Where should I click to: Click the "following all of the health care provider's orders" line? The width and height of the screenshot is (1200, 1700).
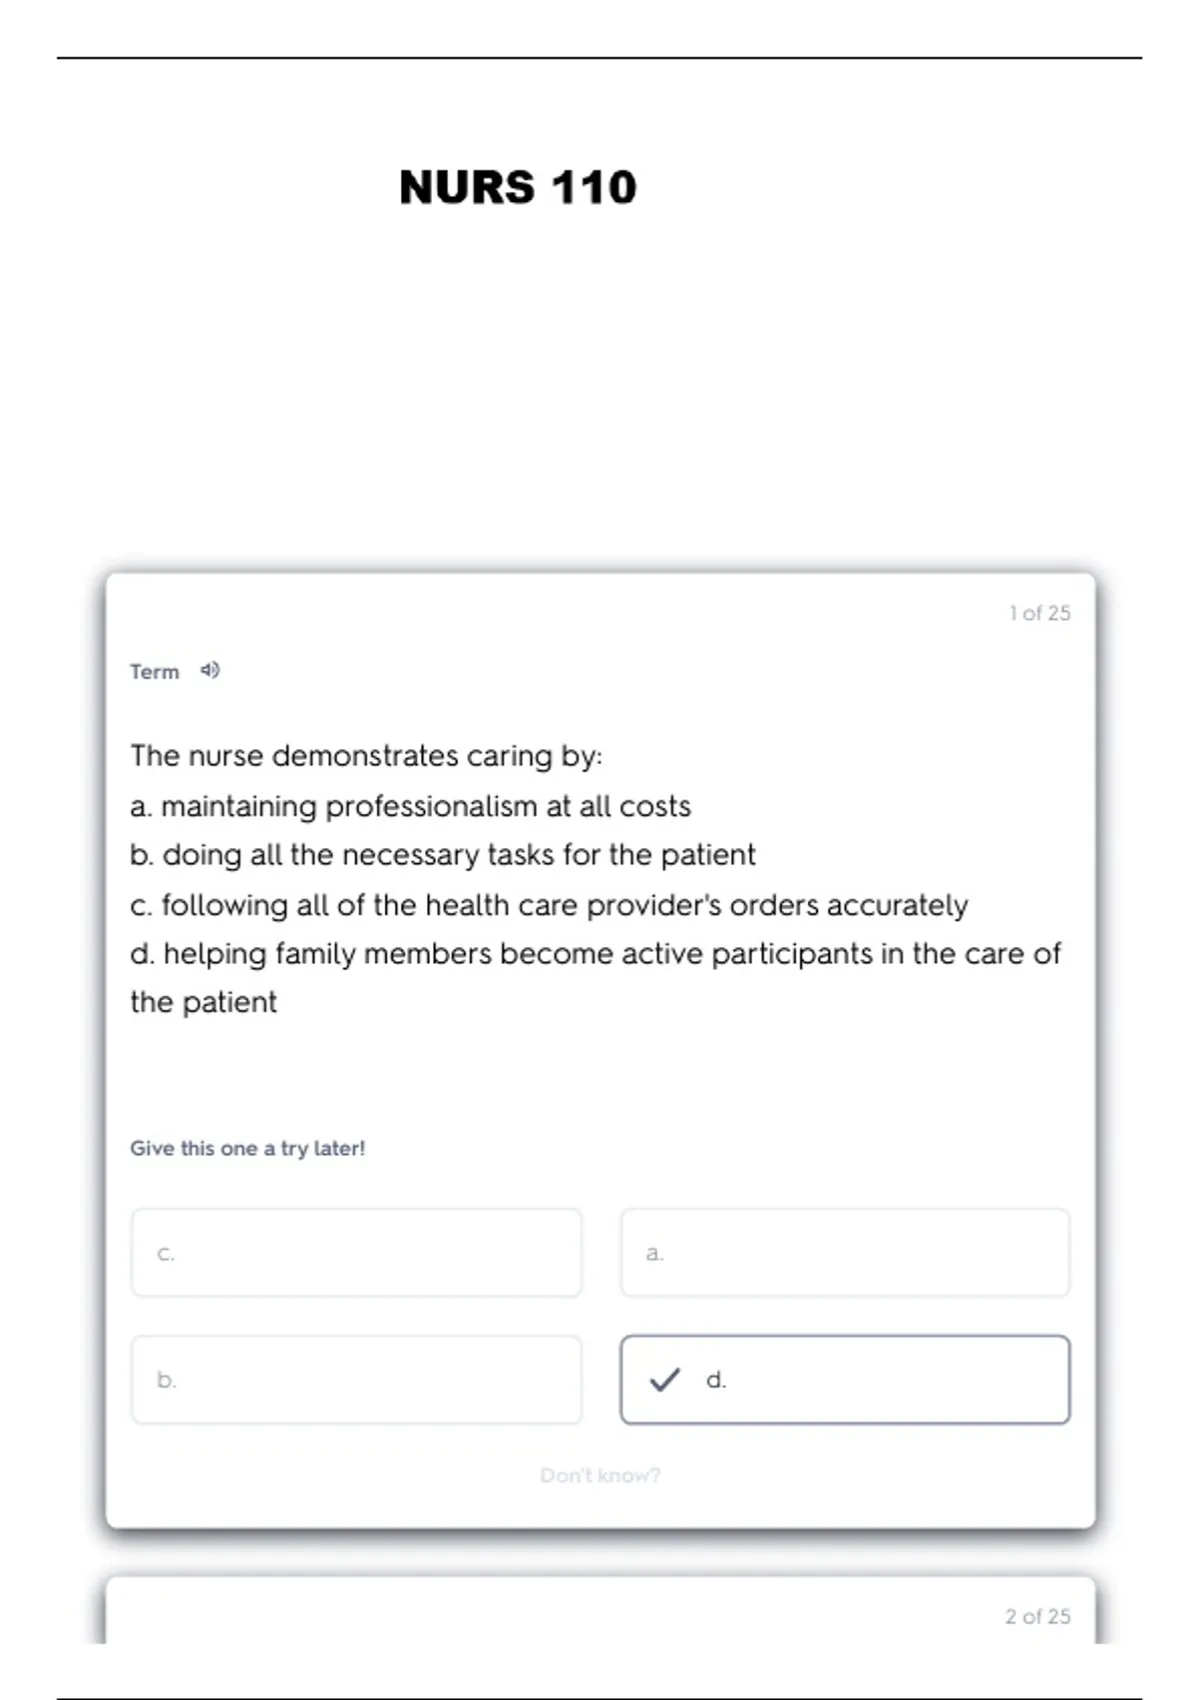tap(548, 905)
